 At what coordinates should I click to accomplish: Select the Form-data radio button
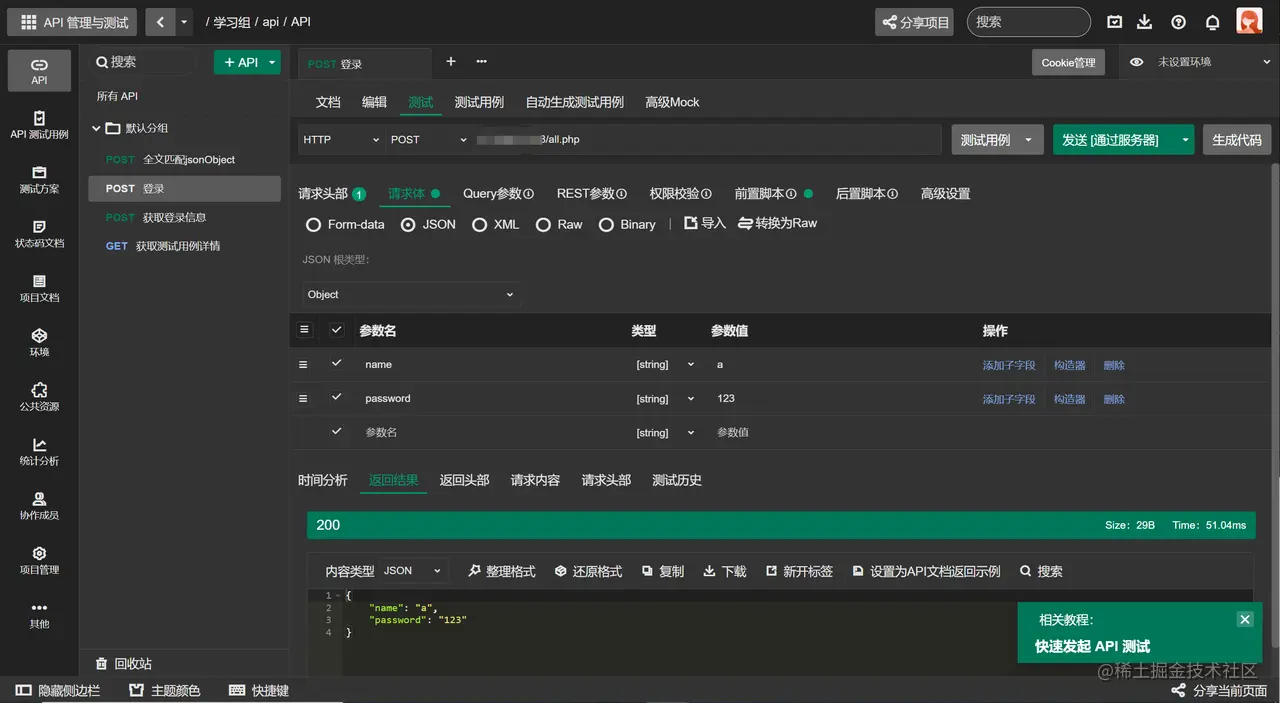point(313,225)
